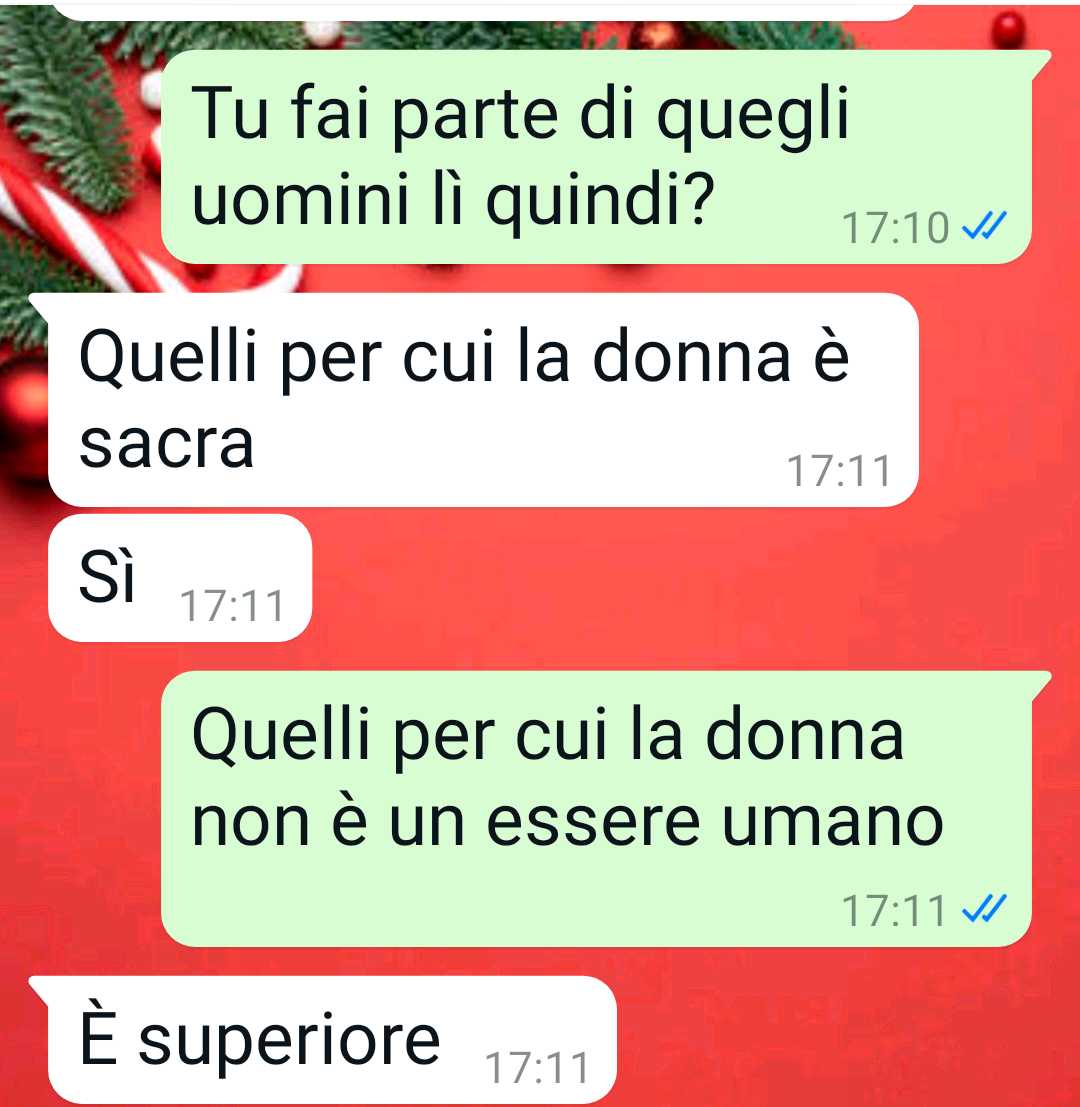Click the tail of the 'È superiore' white bubble
This screenshot has height=1107, width=1080.
(39, 988)
